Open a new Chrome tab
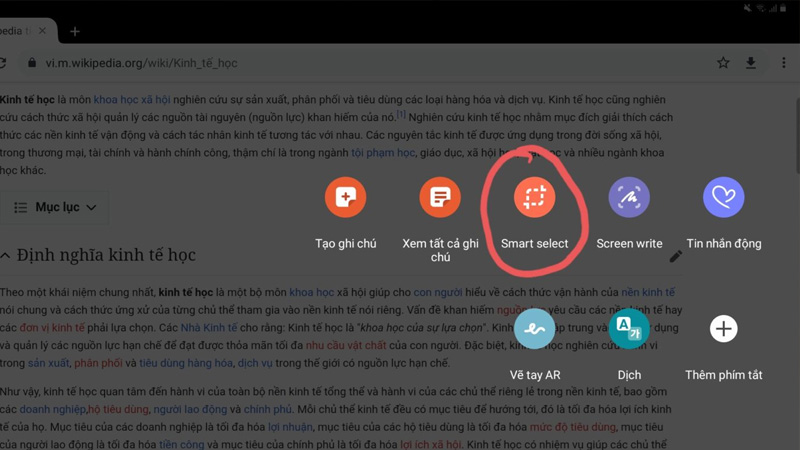Image resolution: width=800 pixels, height=450 pixels. pos(75,31)
